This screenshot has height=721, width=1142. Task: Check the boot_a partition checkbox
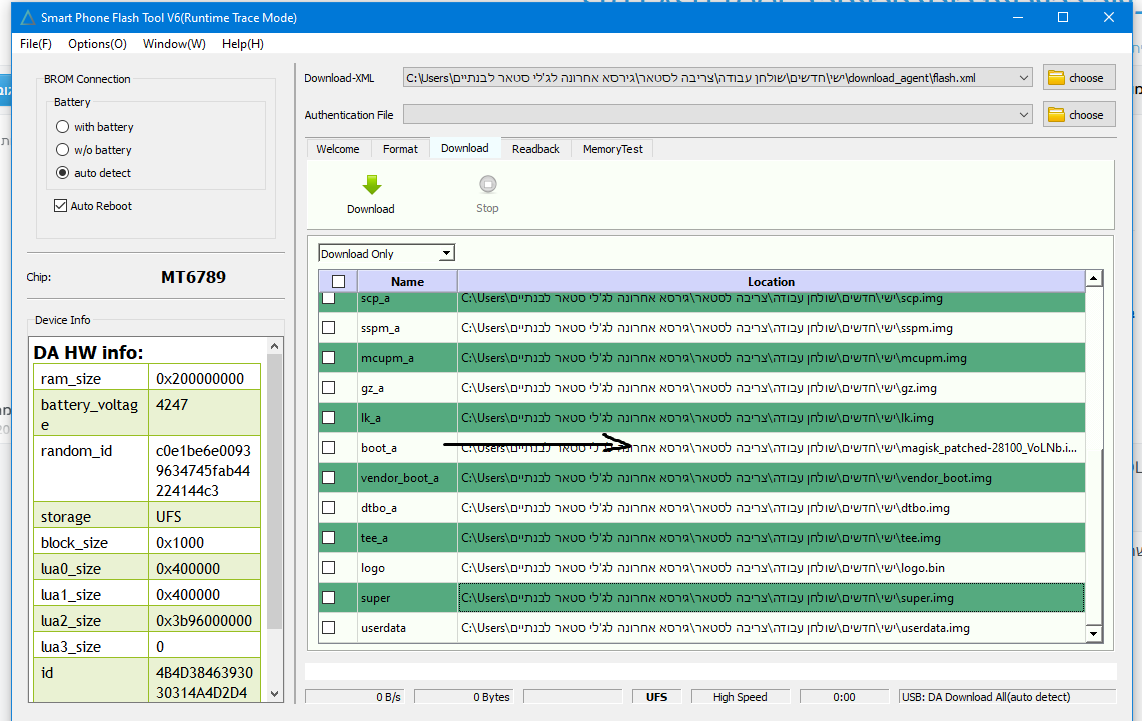pos(328,448)
